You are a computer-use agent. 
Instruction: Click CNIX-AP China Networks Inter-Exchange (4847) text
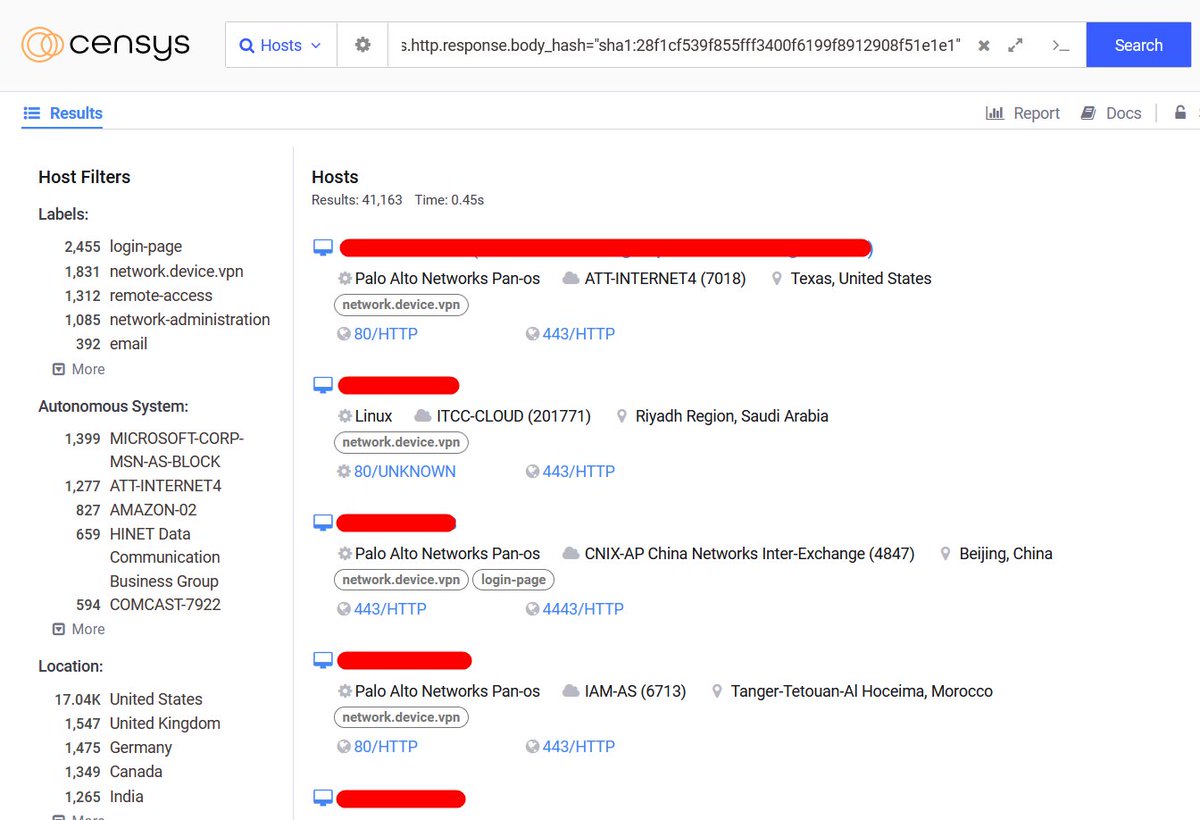pos(749,553)
